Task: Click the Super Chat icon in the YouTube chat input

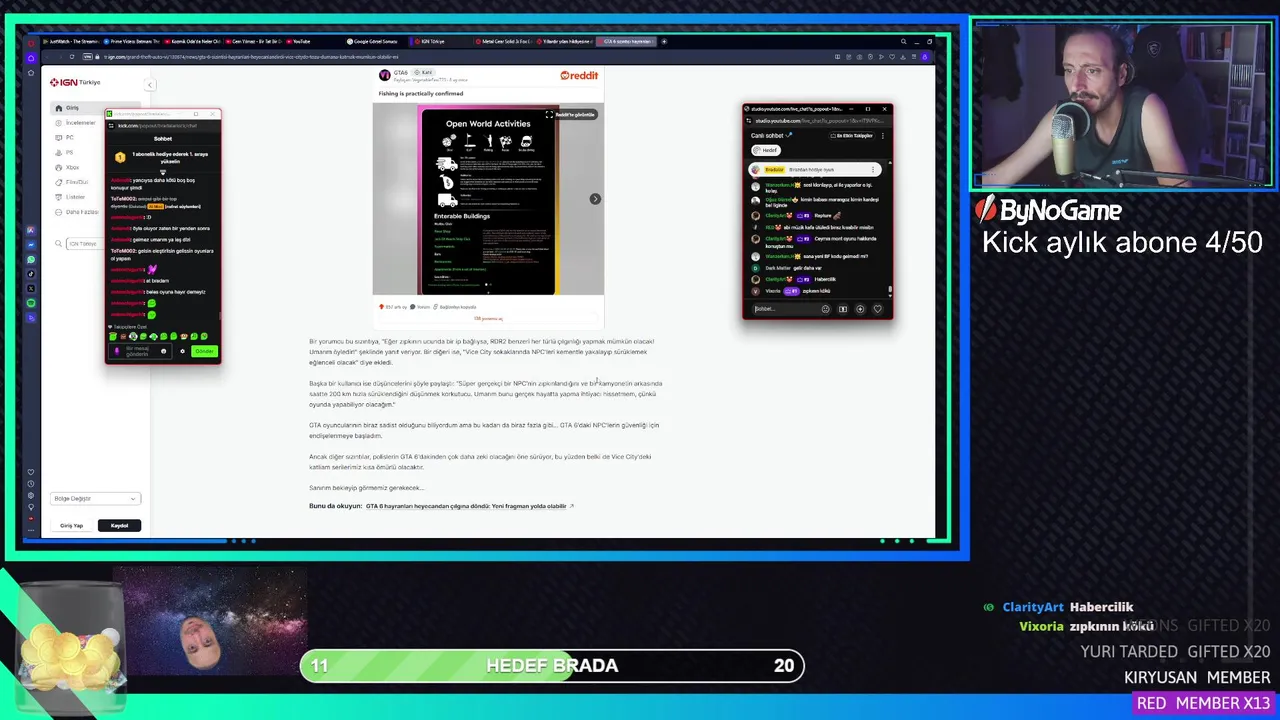Action: tap(843, 309)
